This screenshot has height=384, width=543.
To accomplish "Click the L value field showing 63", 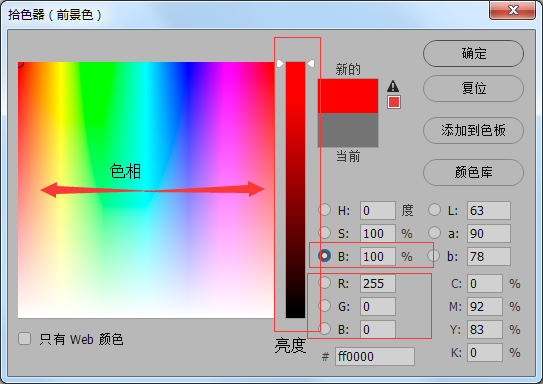I will pos(489,210).
